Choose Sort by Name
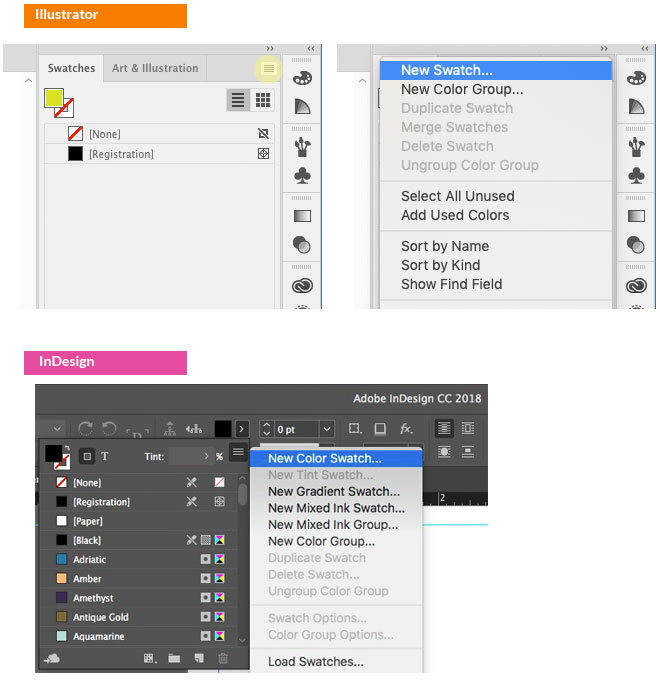 click(x=496, y=246)
